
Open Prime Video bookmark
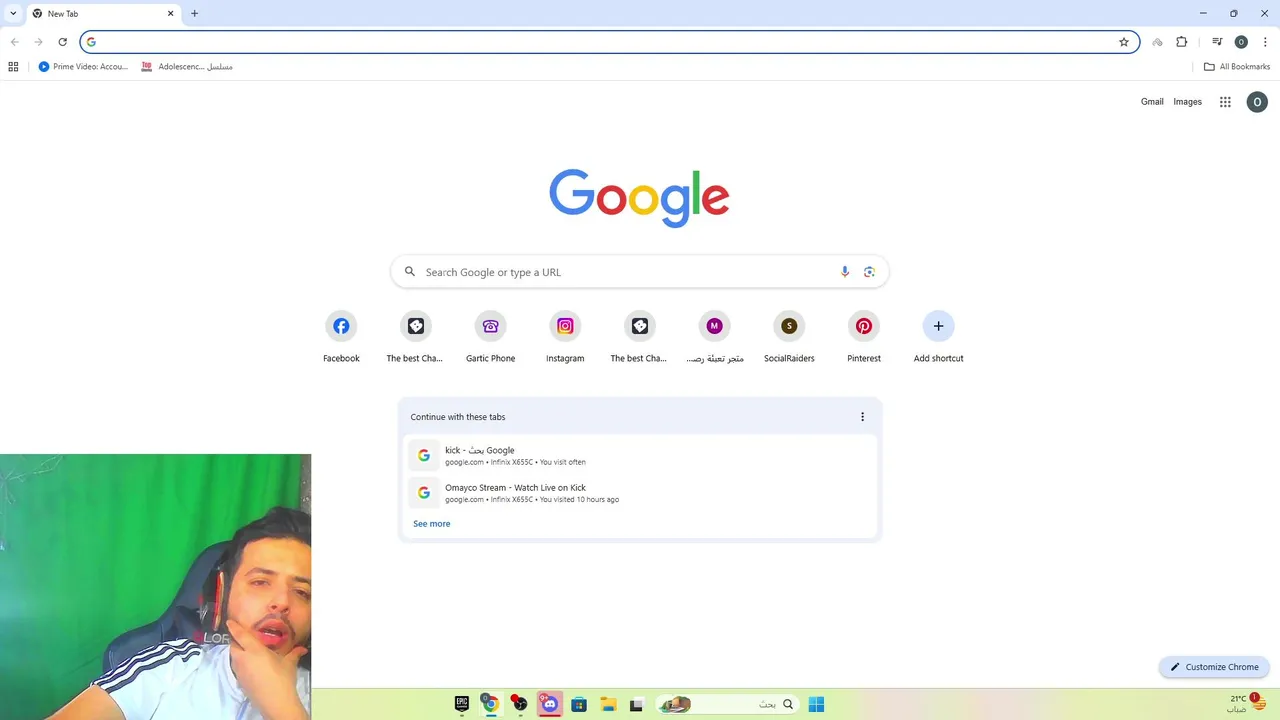pos(83,67)
